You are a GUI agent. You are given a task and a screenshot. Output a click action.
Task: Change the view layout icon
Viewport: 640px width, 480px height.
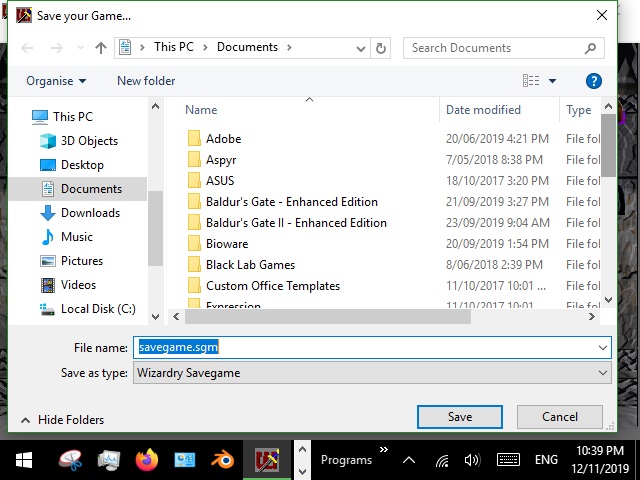531,81
